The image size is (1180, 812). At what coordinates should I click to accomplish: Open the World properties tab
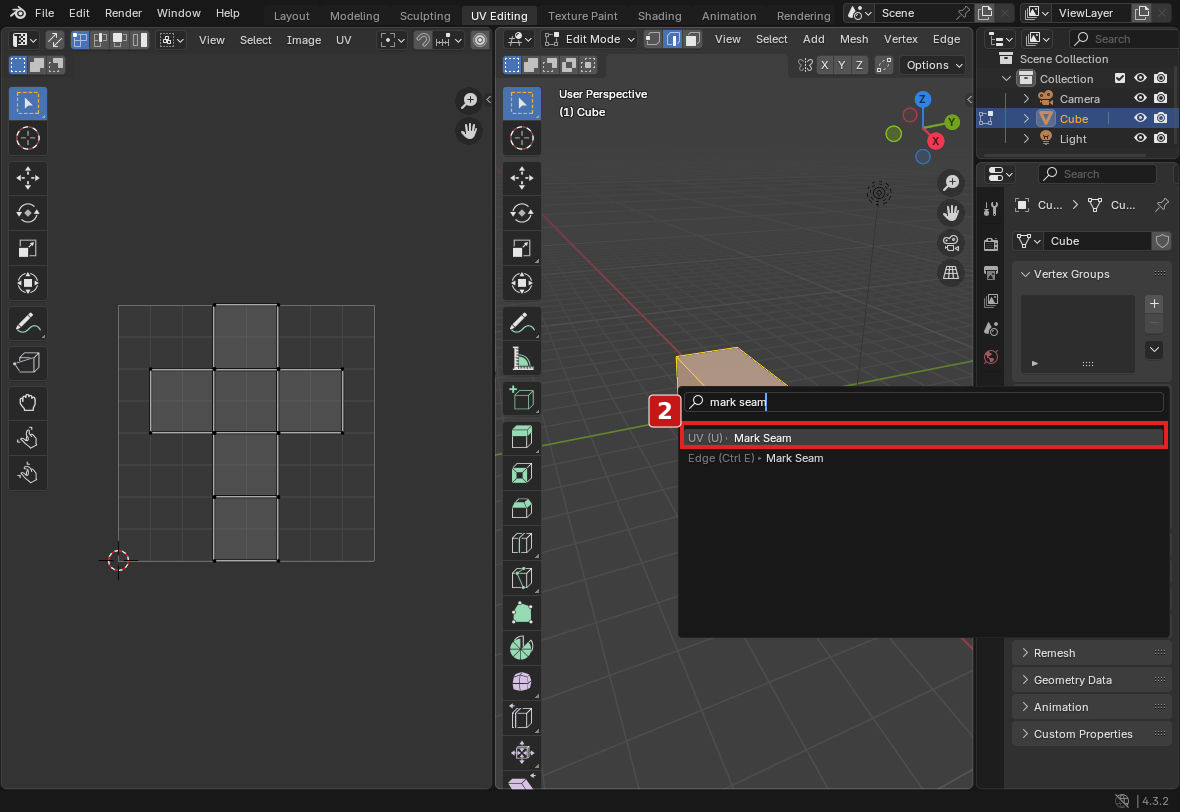[x=991, y=357]
